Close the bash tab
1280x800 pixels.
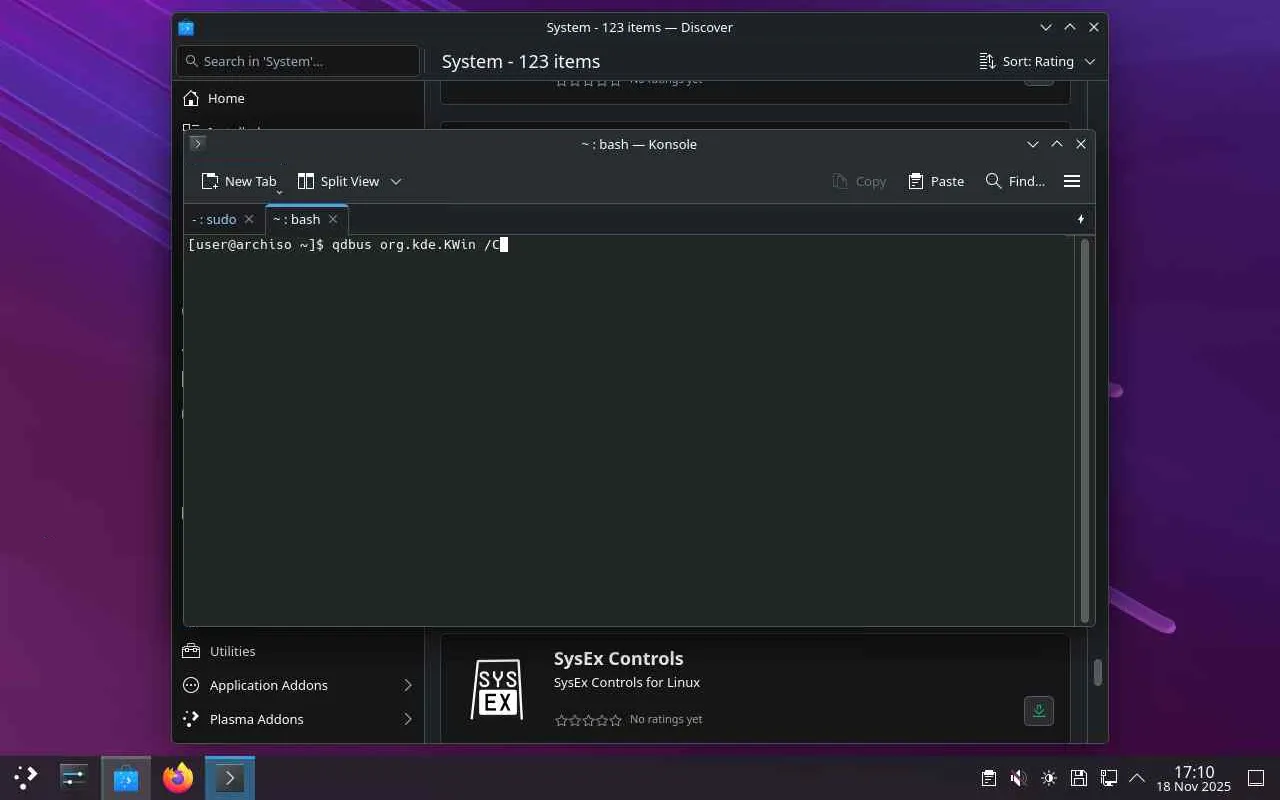pos(333,219)
